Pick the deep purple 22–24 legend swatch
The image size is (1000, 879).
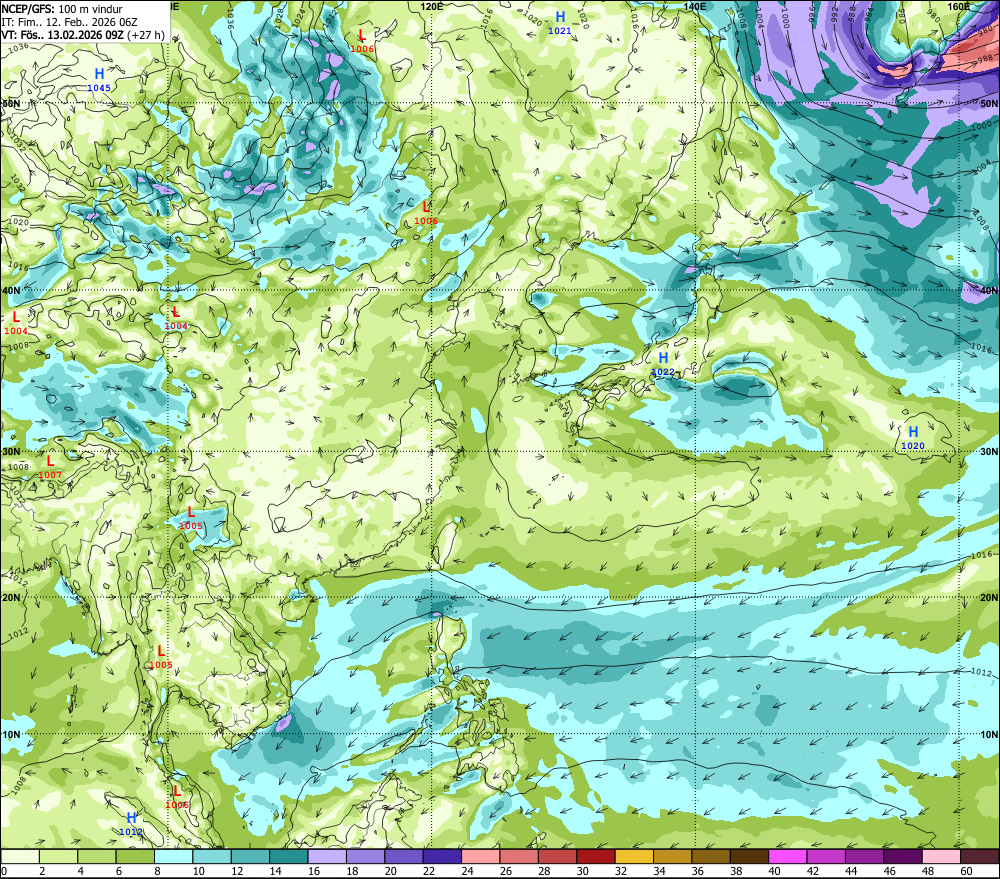(x=443, y=856)
